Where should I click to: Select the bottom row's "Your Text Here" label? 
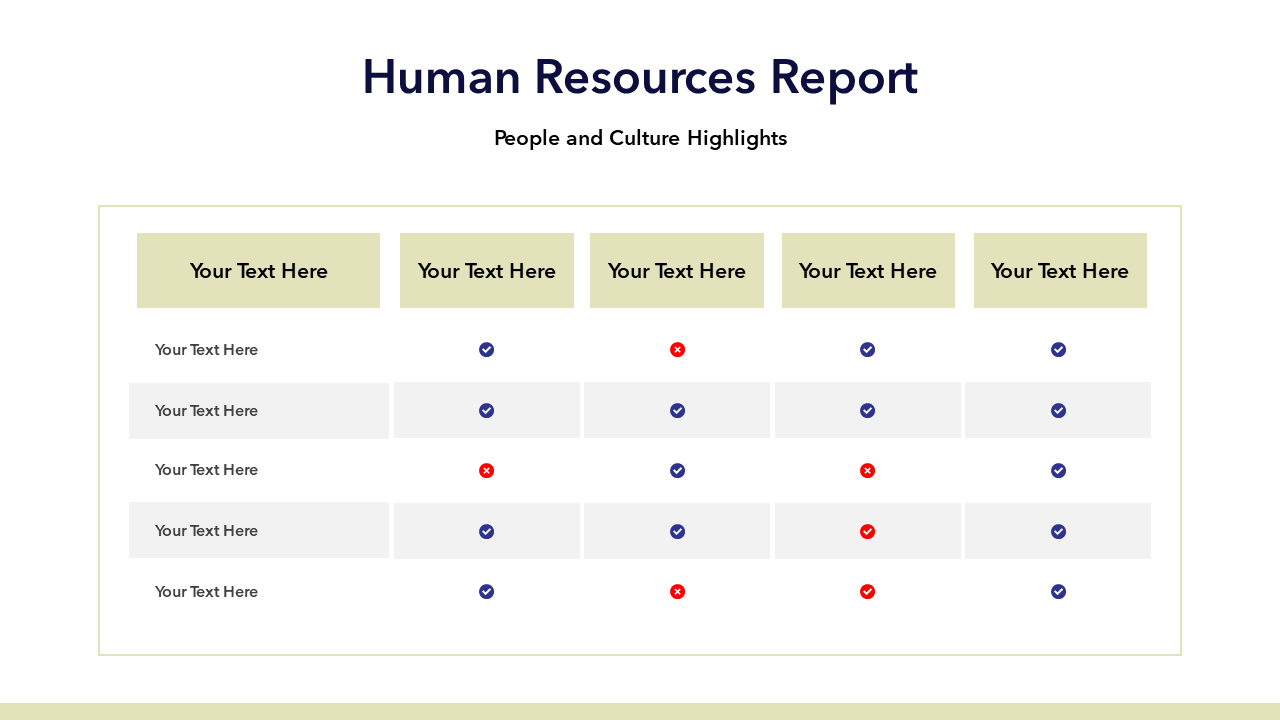[x=206, y=592]
